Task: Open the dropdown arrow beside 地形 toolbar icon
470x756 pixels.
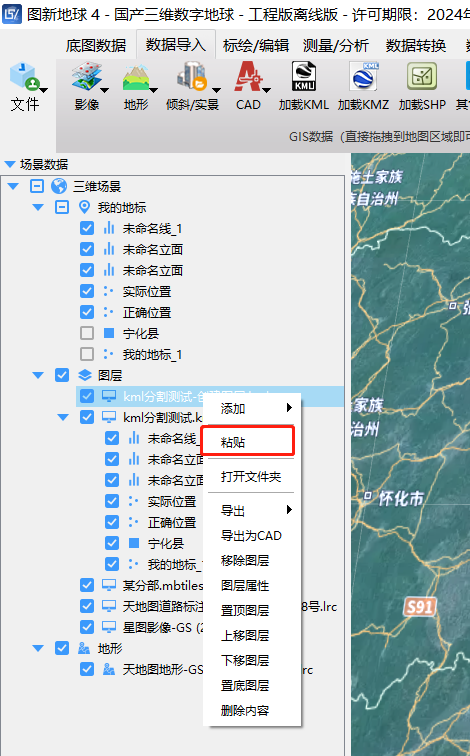Action: pos(154,90)
